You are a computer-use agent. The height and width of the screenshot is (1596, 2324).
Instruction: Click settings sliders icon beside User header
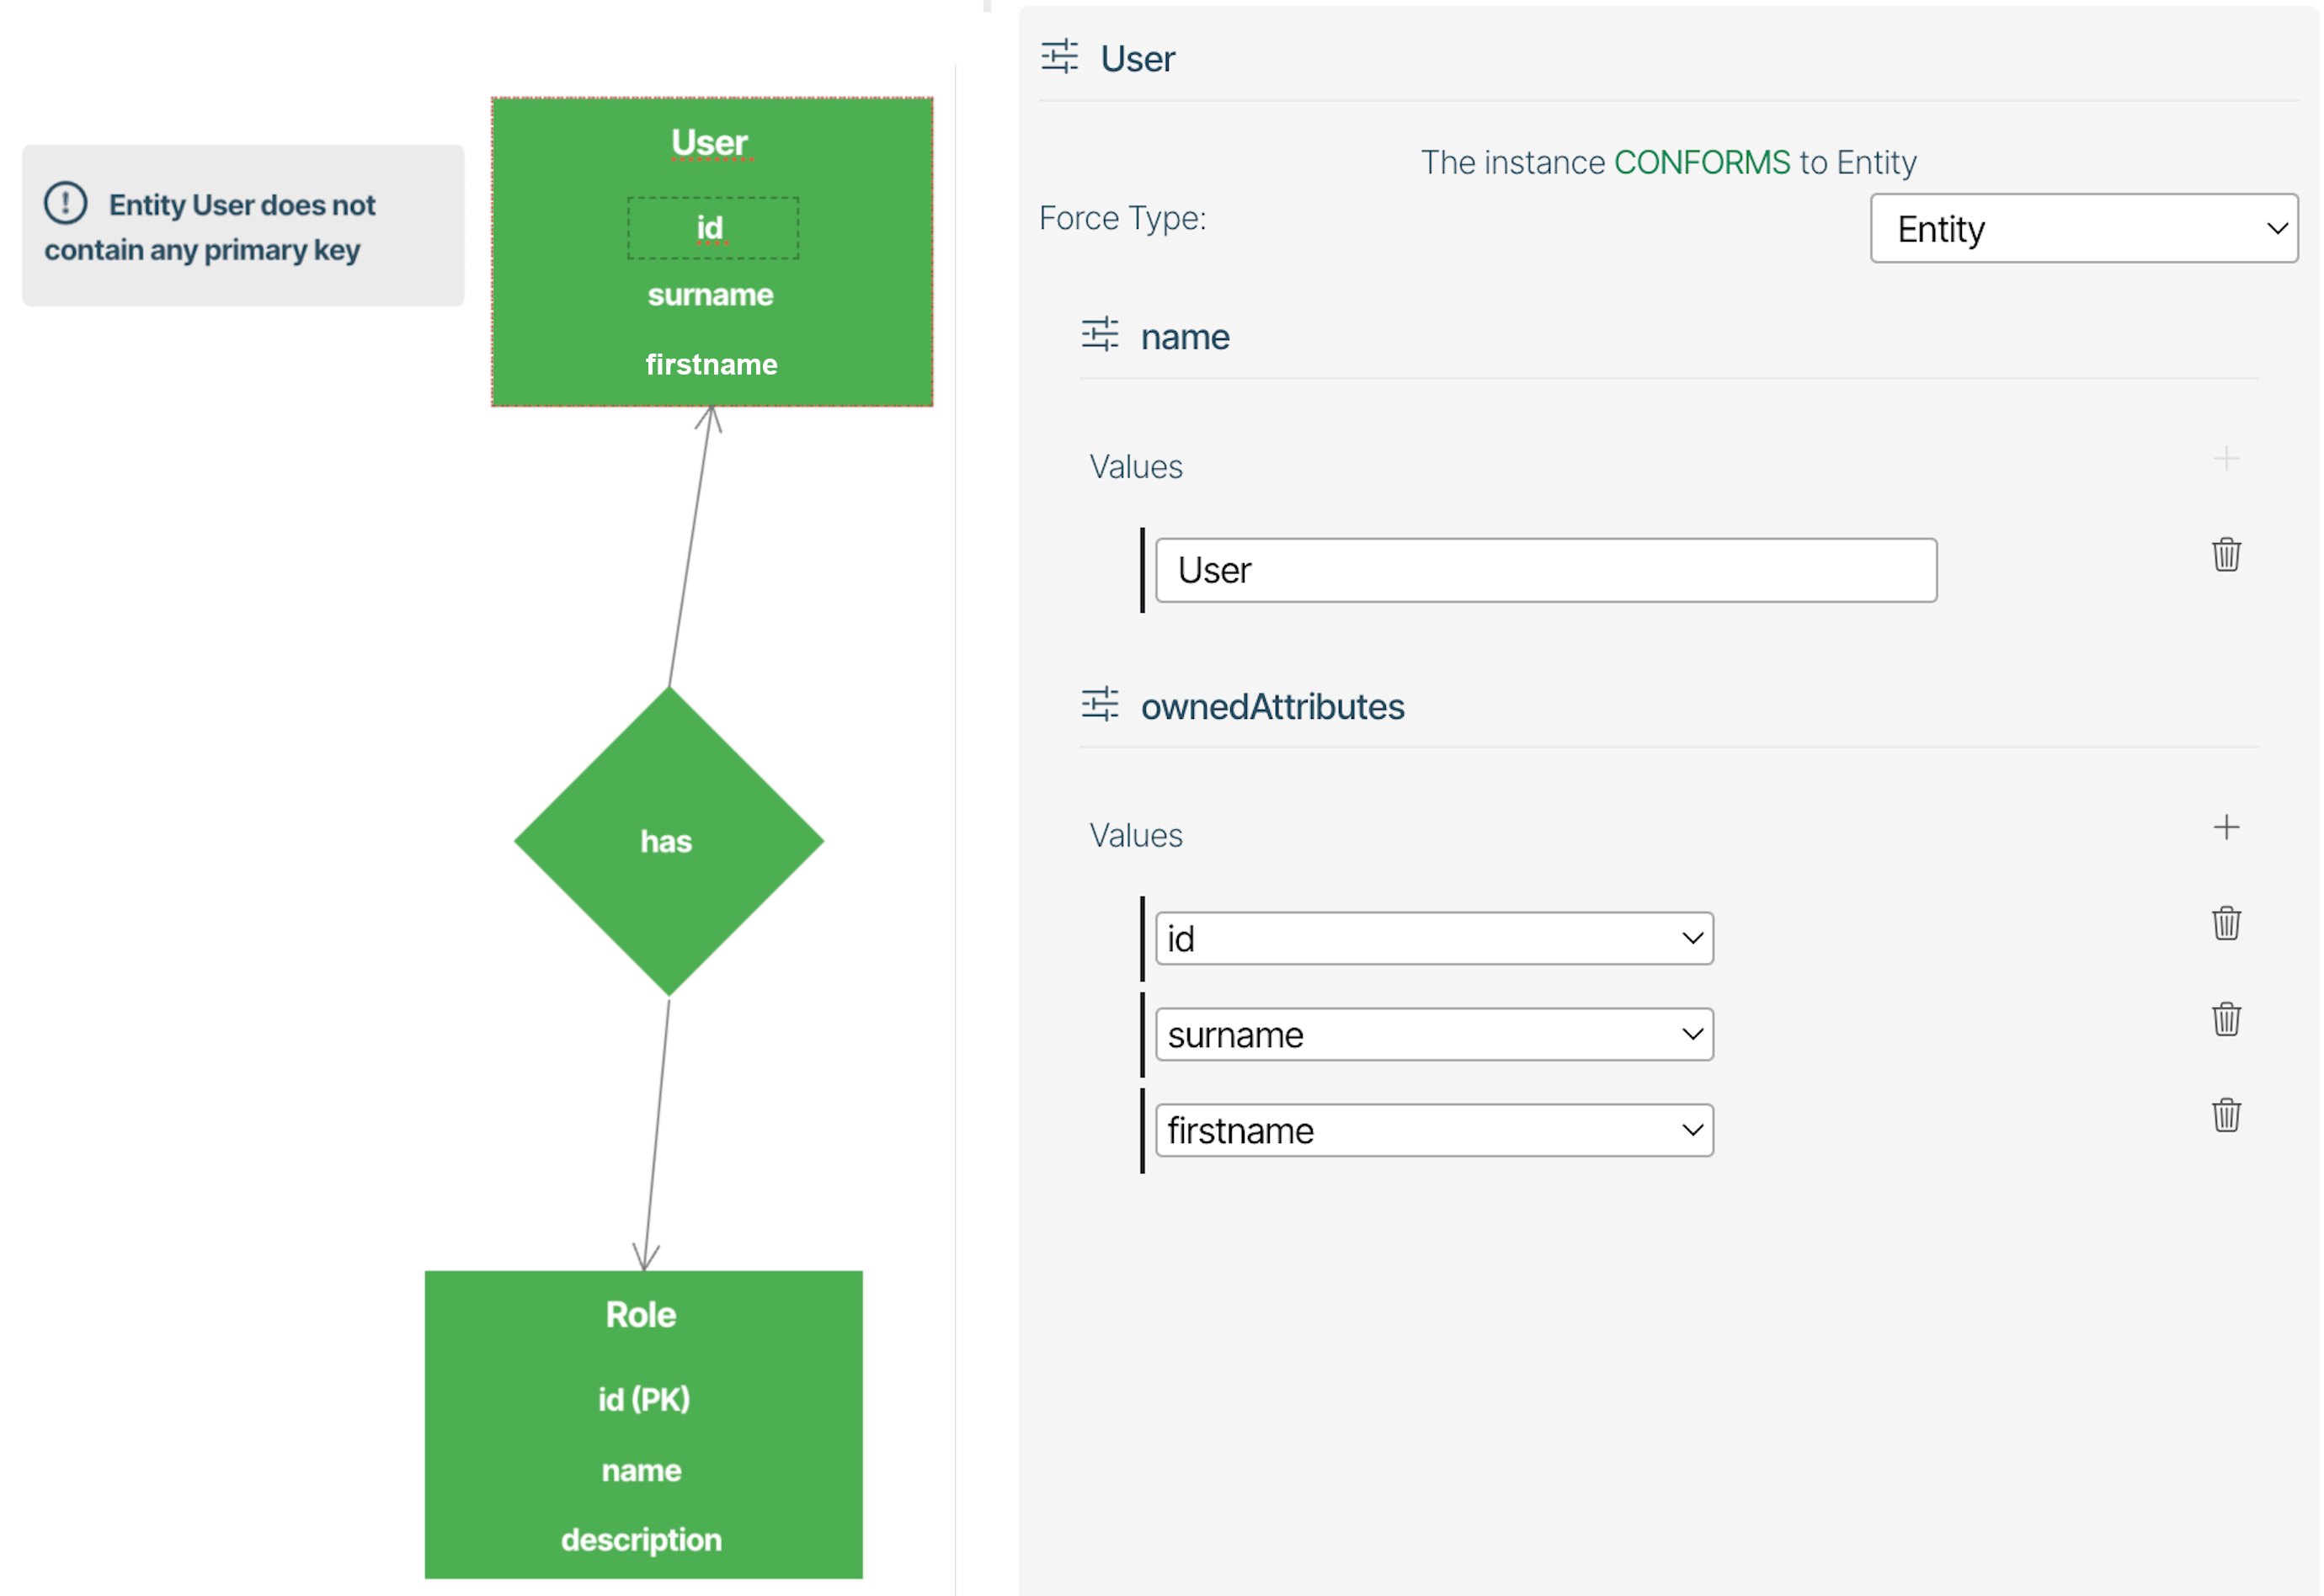[x=1061, y=57]
